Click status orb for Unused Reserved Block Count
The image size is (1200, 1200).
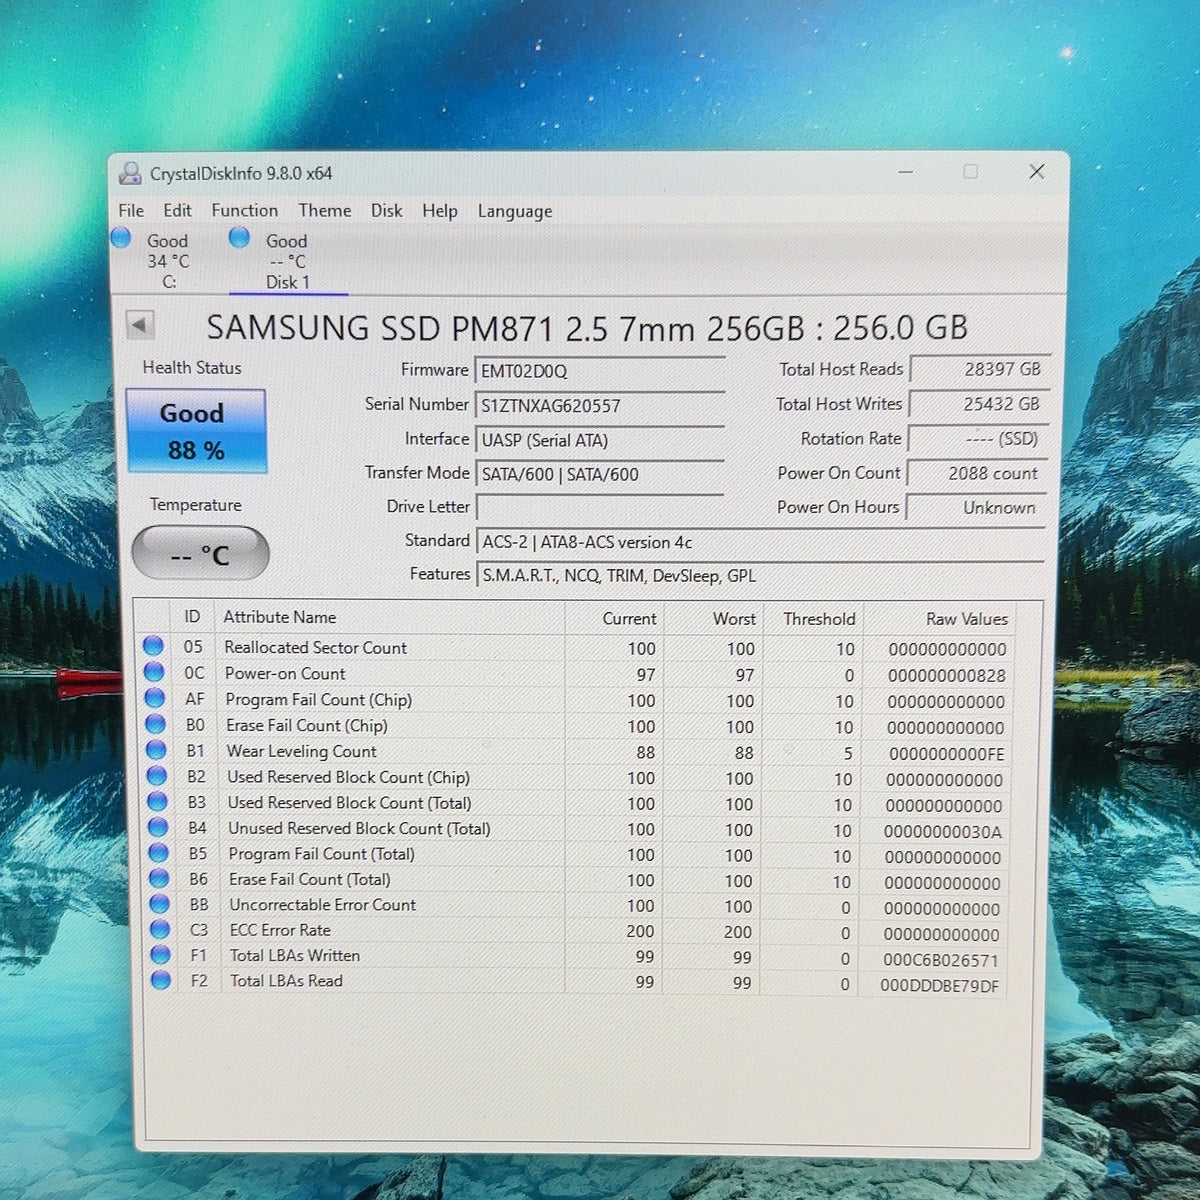pos(158,827)
